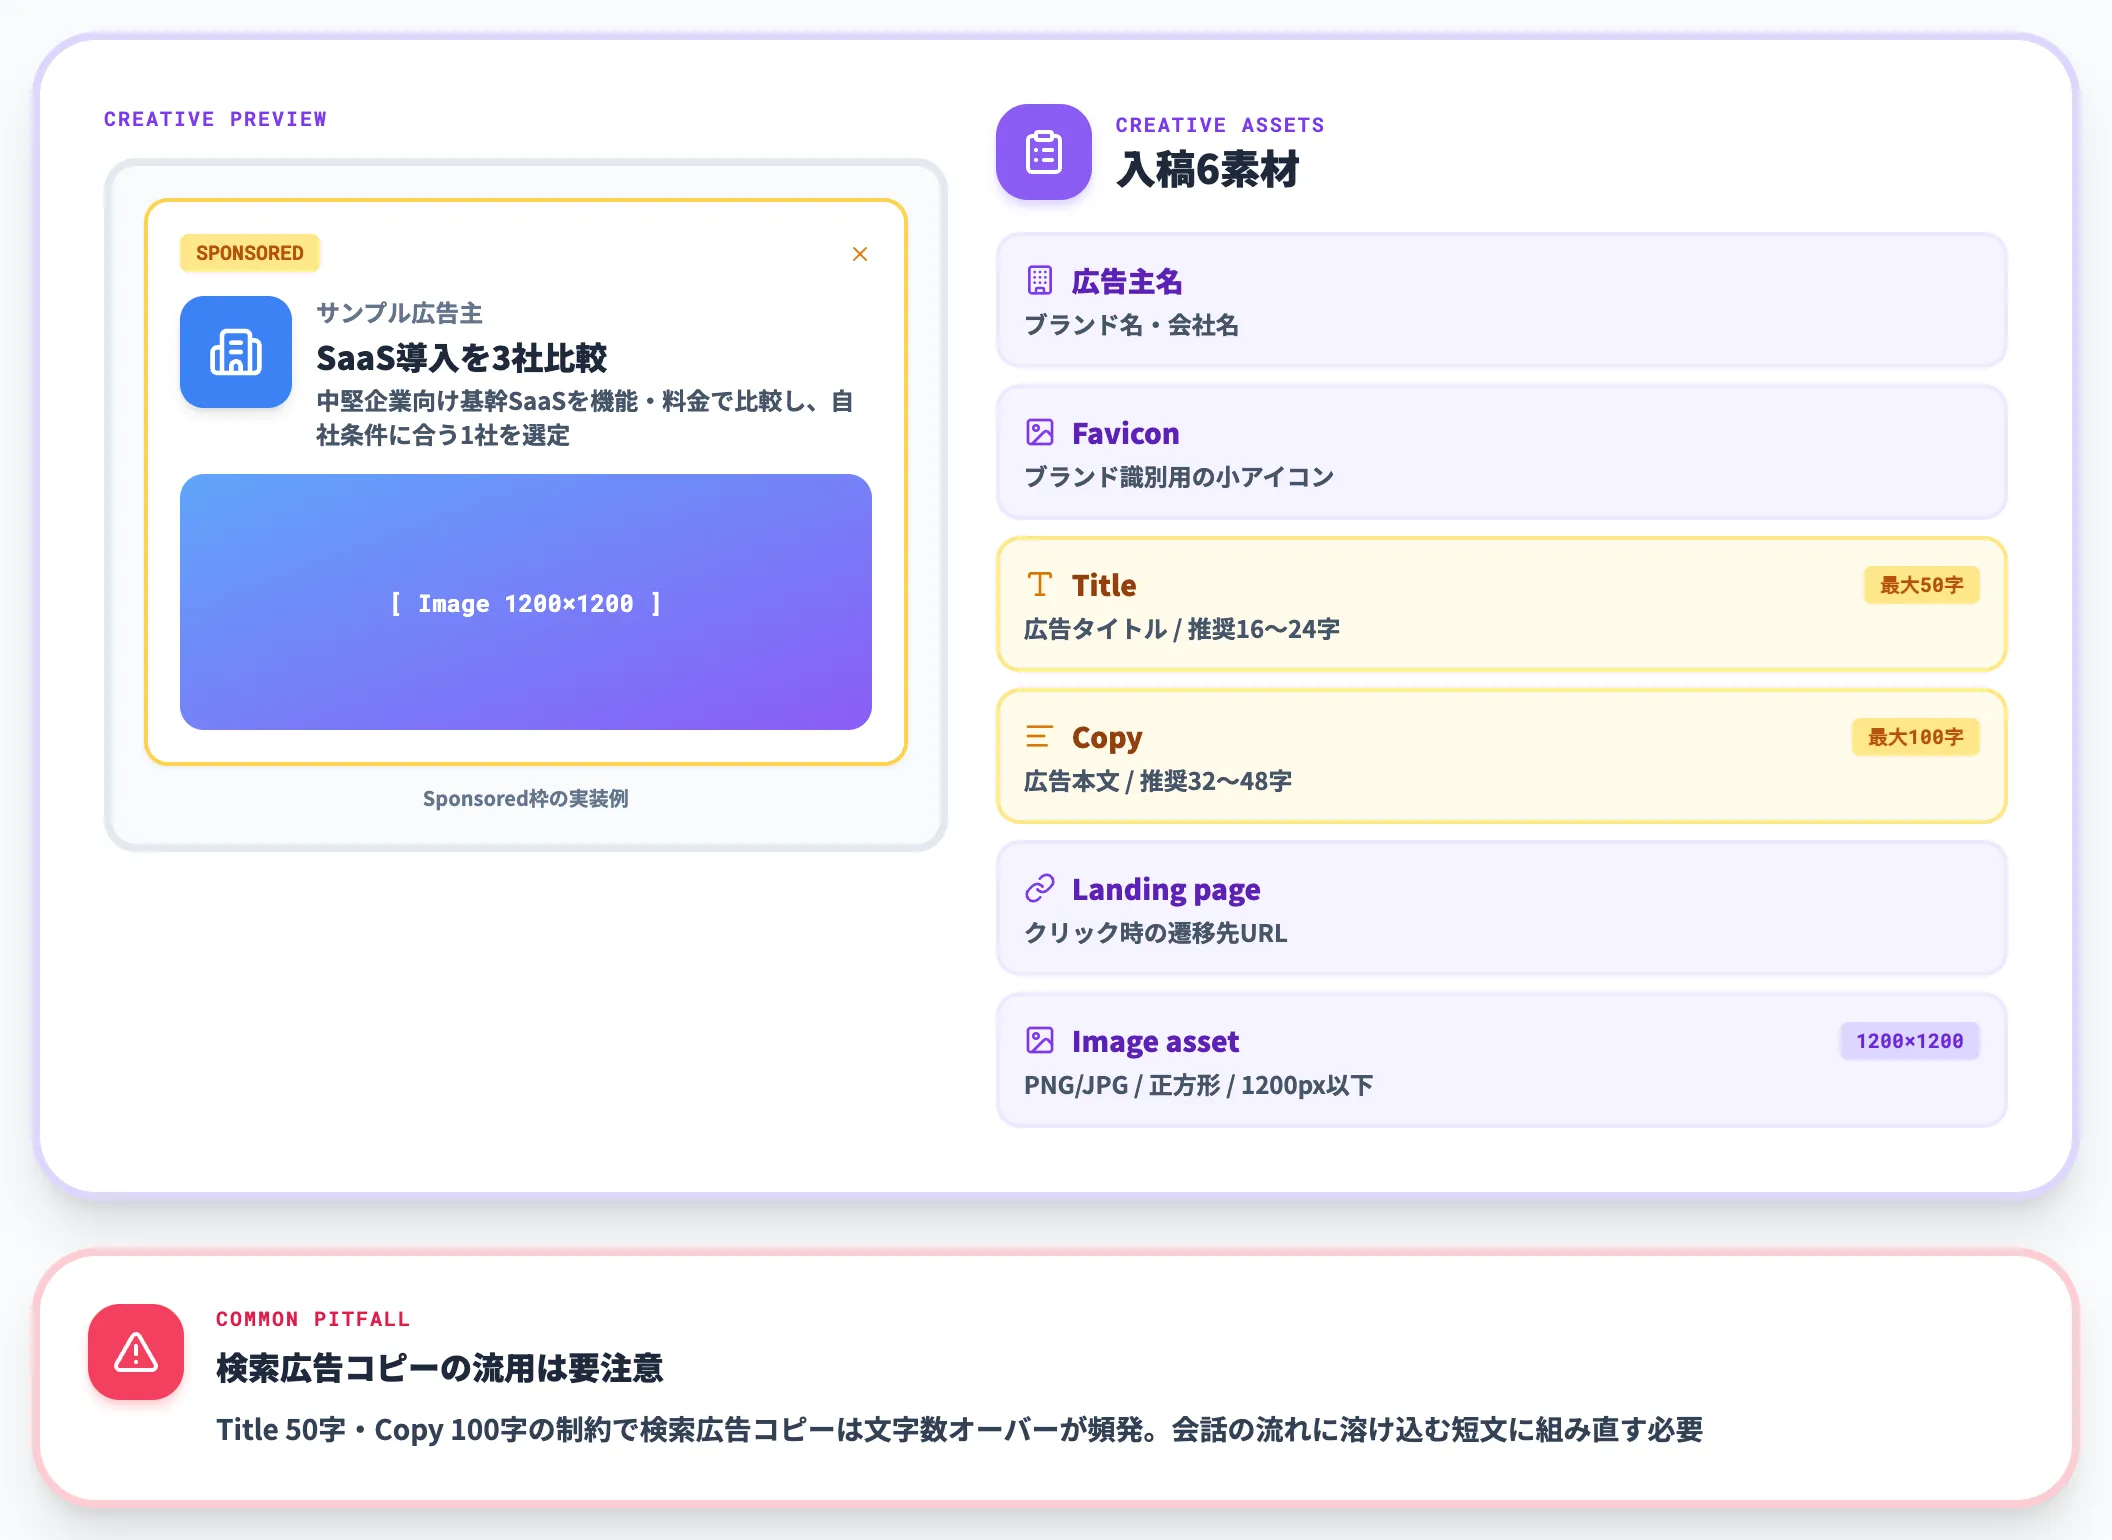
Task: Click the 1200×1200 size badge
Action: coord(1910,1041)
